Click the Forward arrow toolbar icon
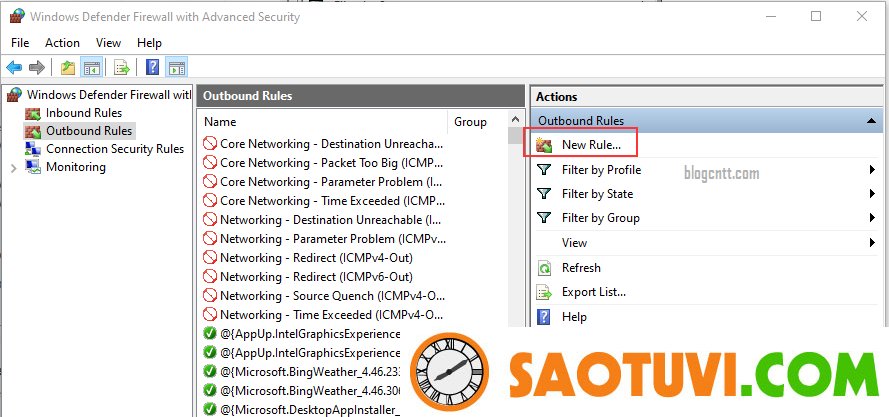Image resolution: width=889 pixels, height=417 pixels. [37, 68]
